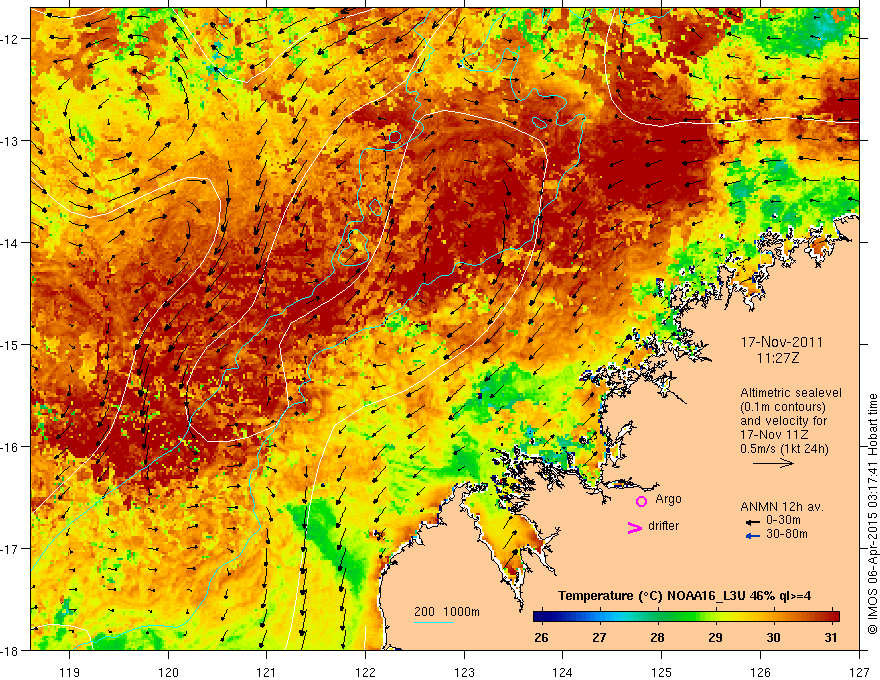This screenshot has height=680, width=880.
Task: Click the color bar value "27"
Action: 599,637
